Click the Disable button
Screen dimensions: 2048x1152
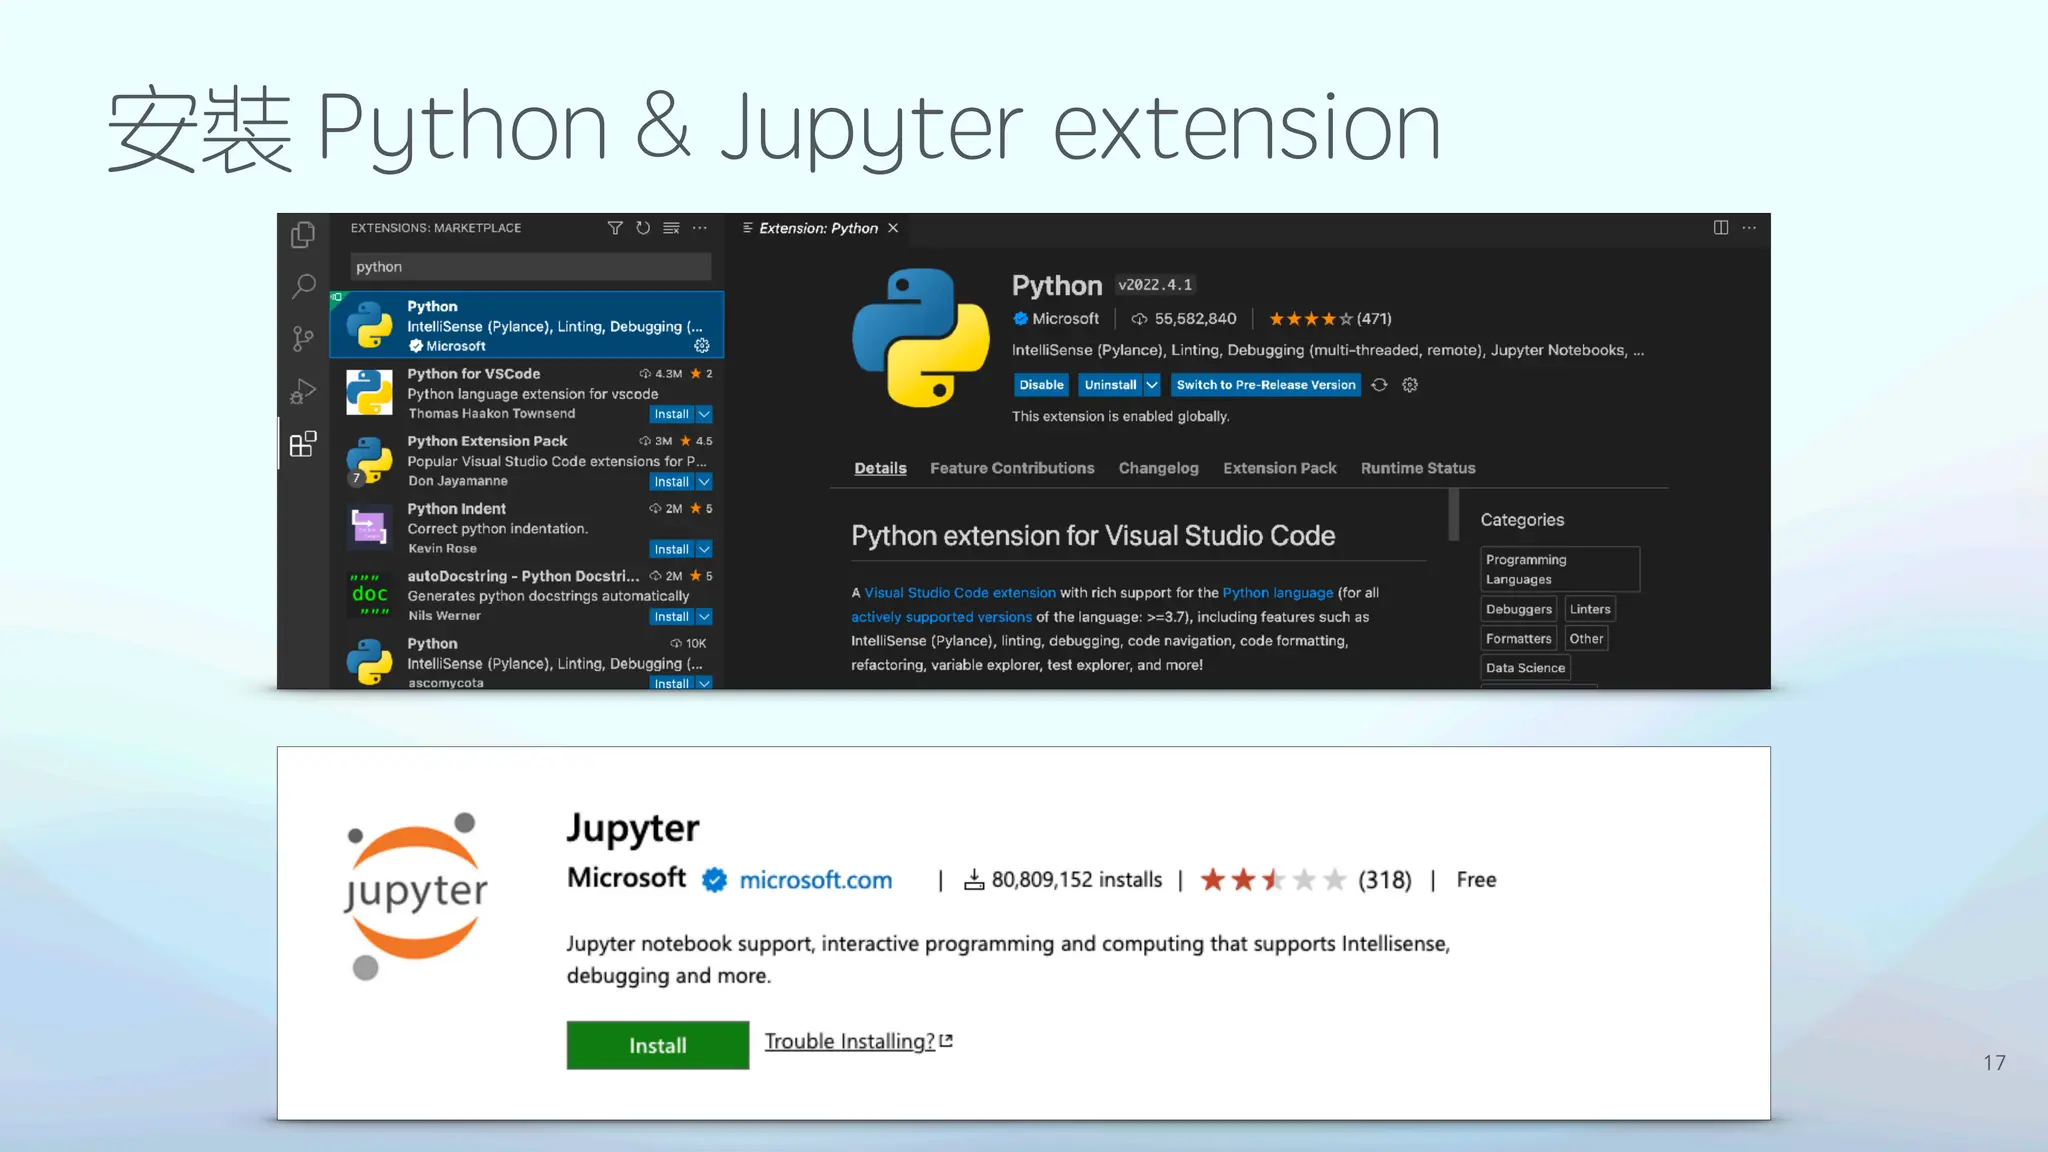click(x=1041, y=385)
